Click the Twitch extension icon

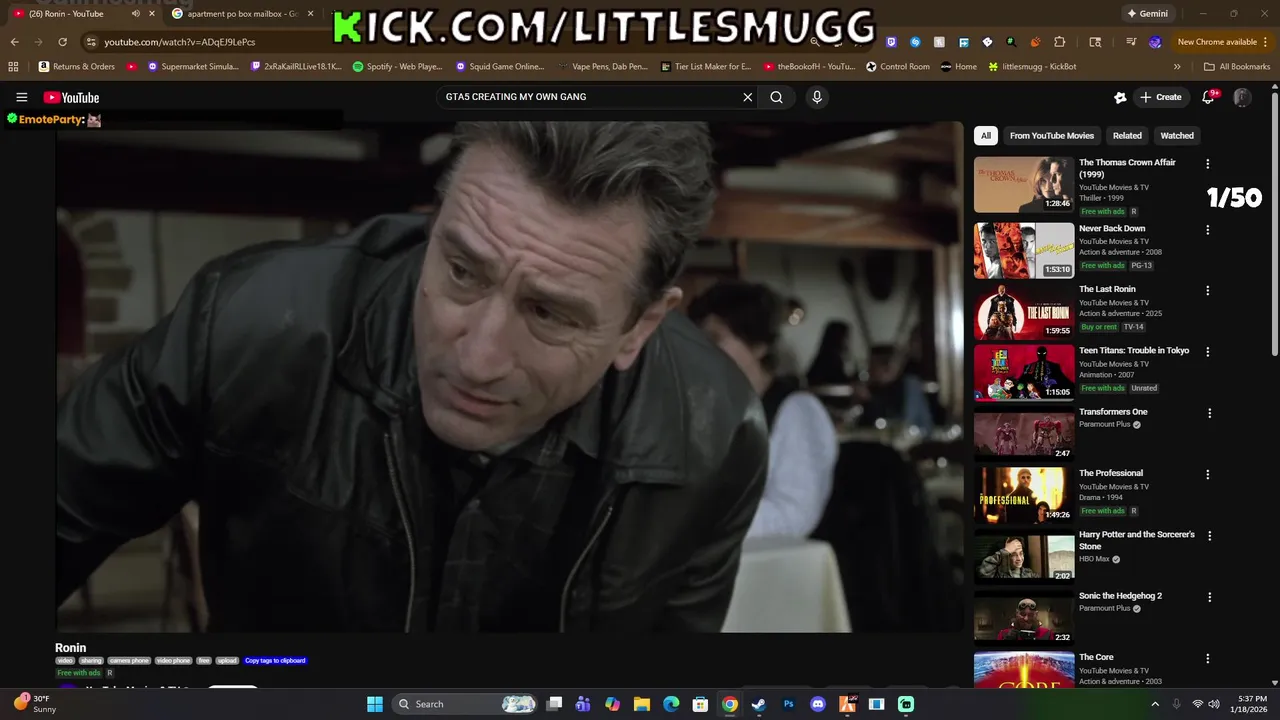coord(891,42)
